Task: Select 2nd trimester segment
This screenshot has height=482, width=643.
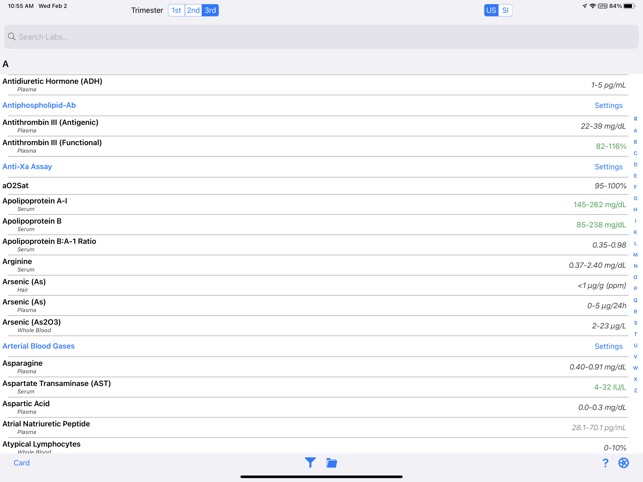Action: tap(193, 10)
